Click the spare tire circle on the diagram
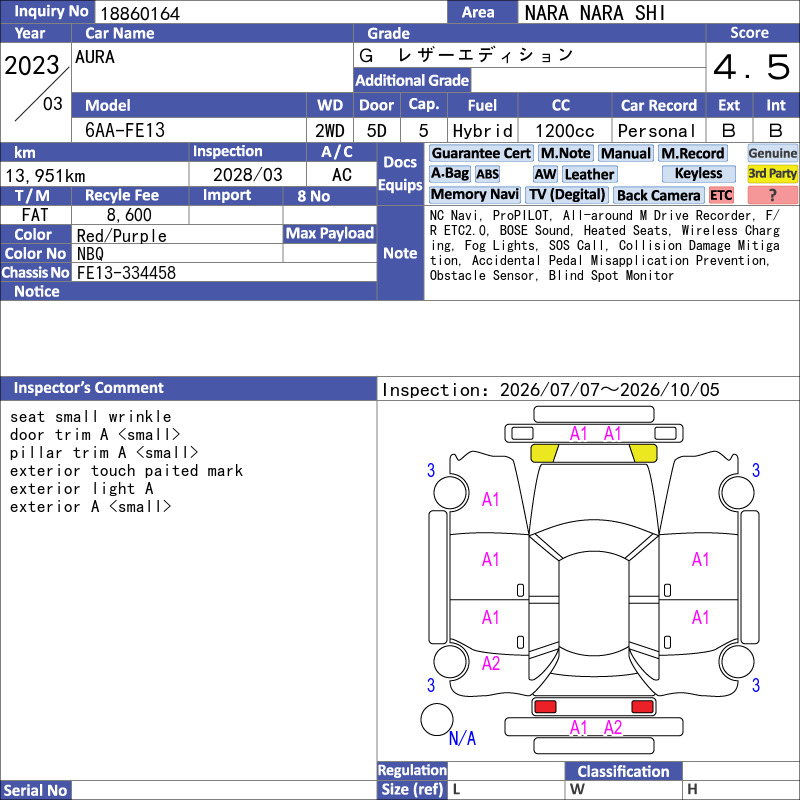800x800 pixels. coord(437,719)
